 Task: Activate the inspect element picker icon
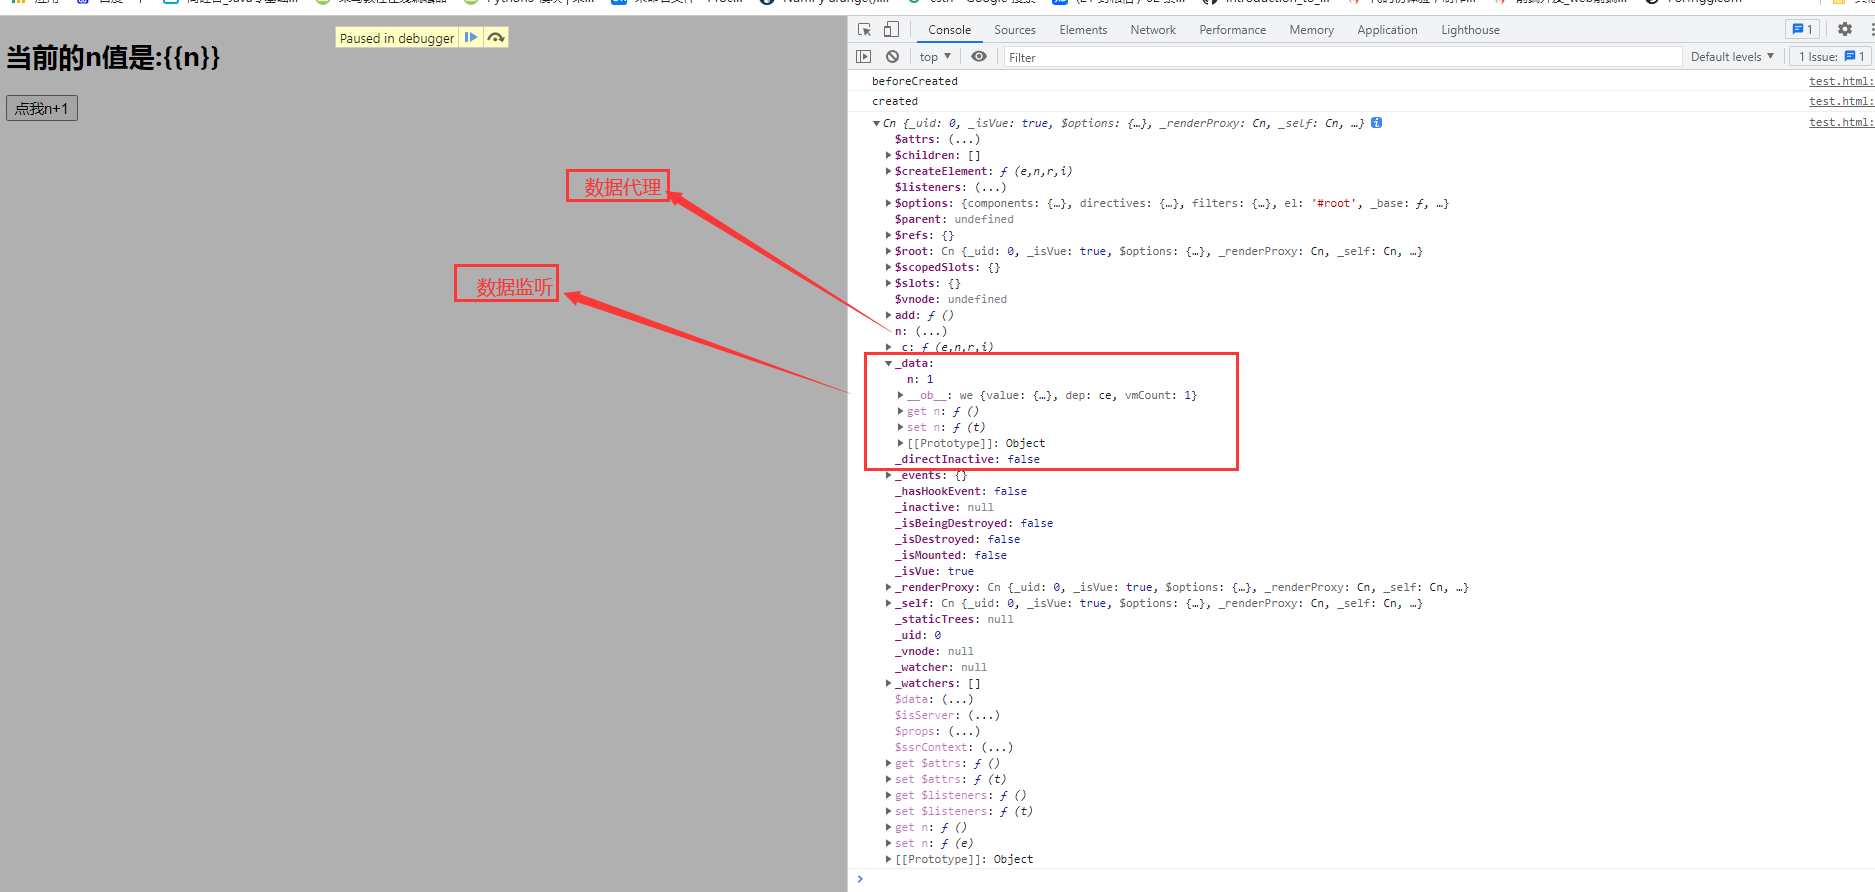(865, 30)
